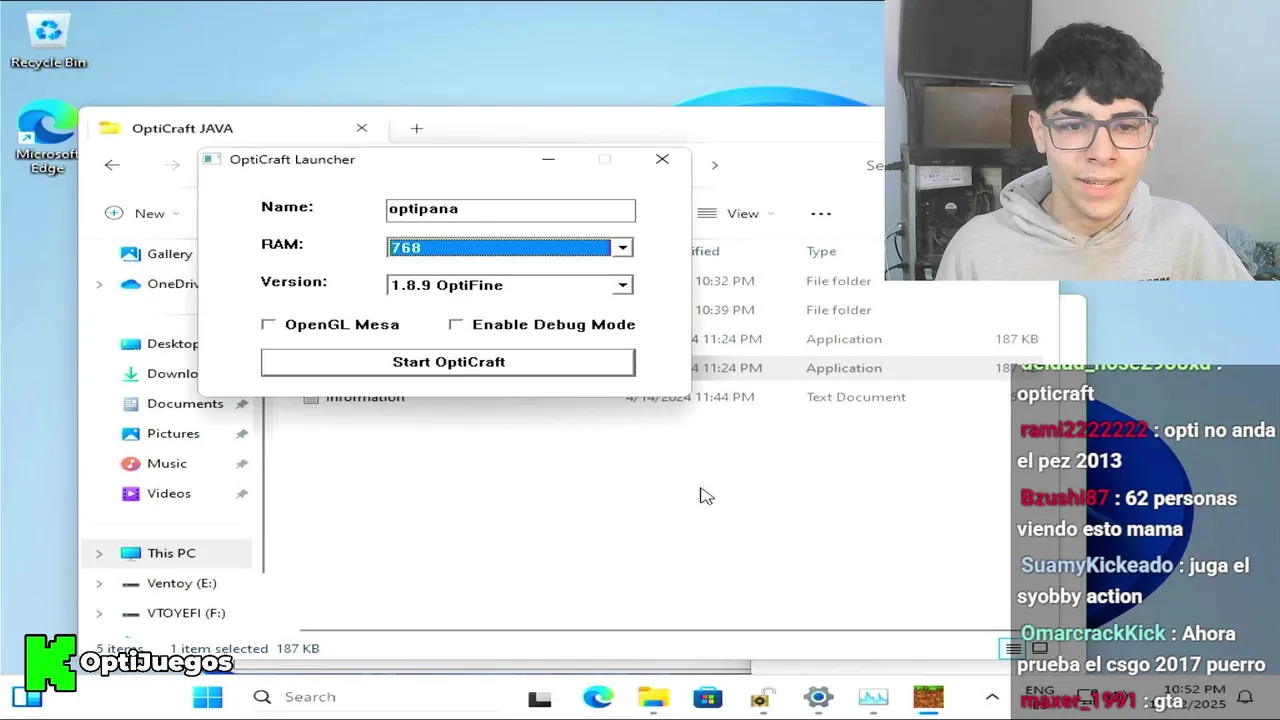Image resolution: width=1280 pixels, height=720 pixels.
Task: Enable the OpenGL Mesa checkbox
Action: pyautogui.click(x=268, y=324)
